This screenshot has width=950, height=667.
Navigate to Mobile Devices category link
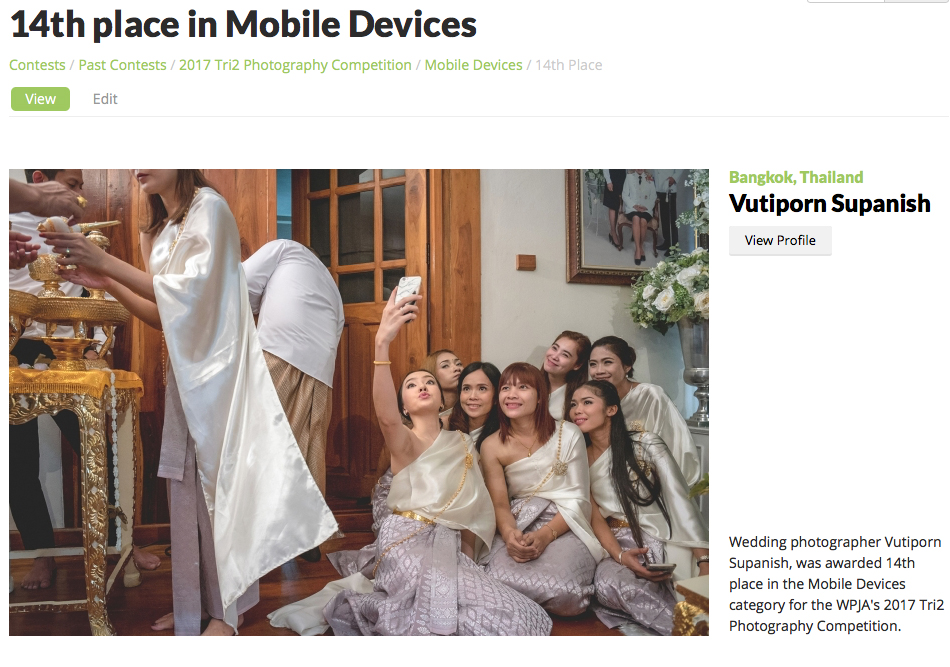[473, 65]
